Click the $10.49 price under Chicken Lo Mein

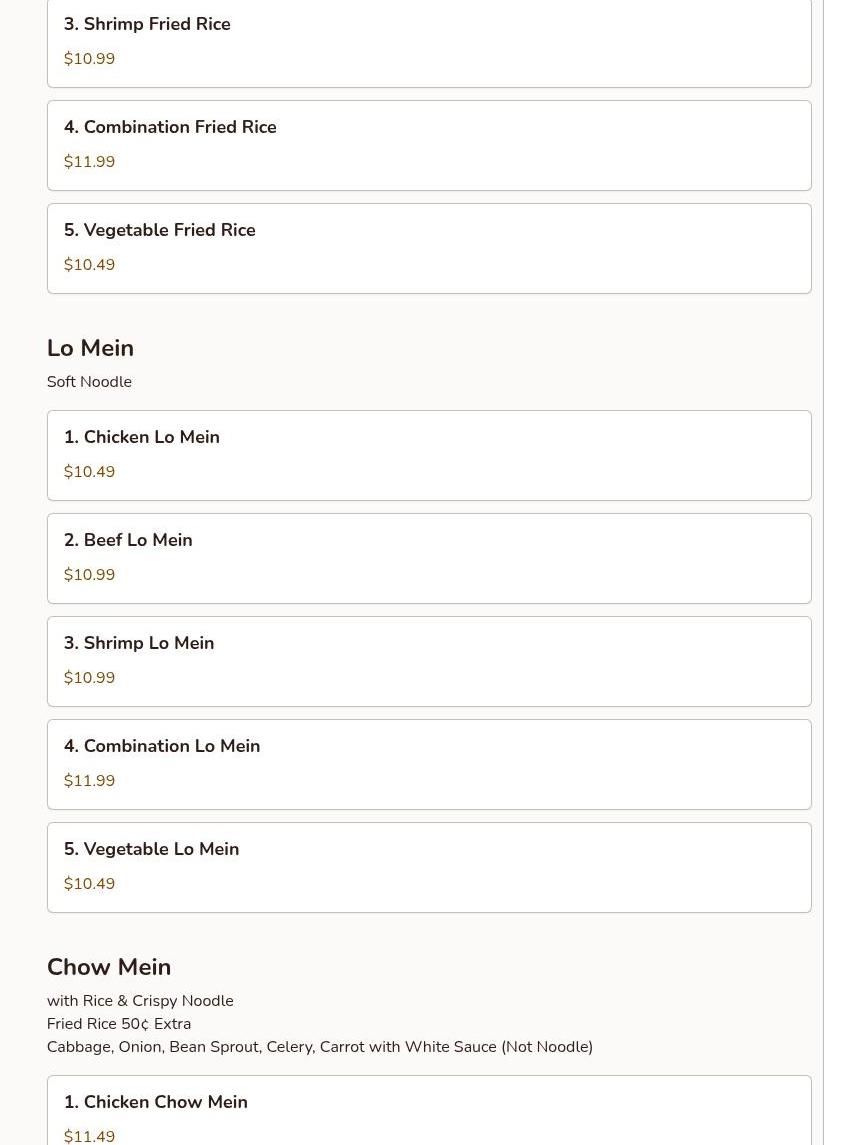tap(89, 472)
